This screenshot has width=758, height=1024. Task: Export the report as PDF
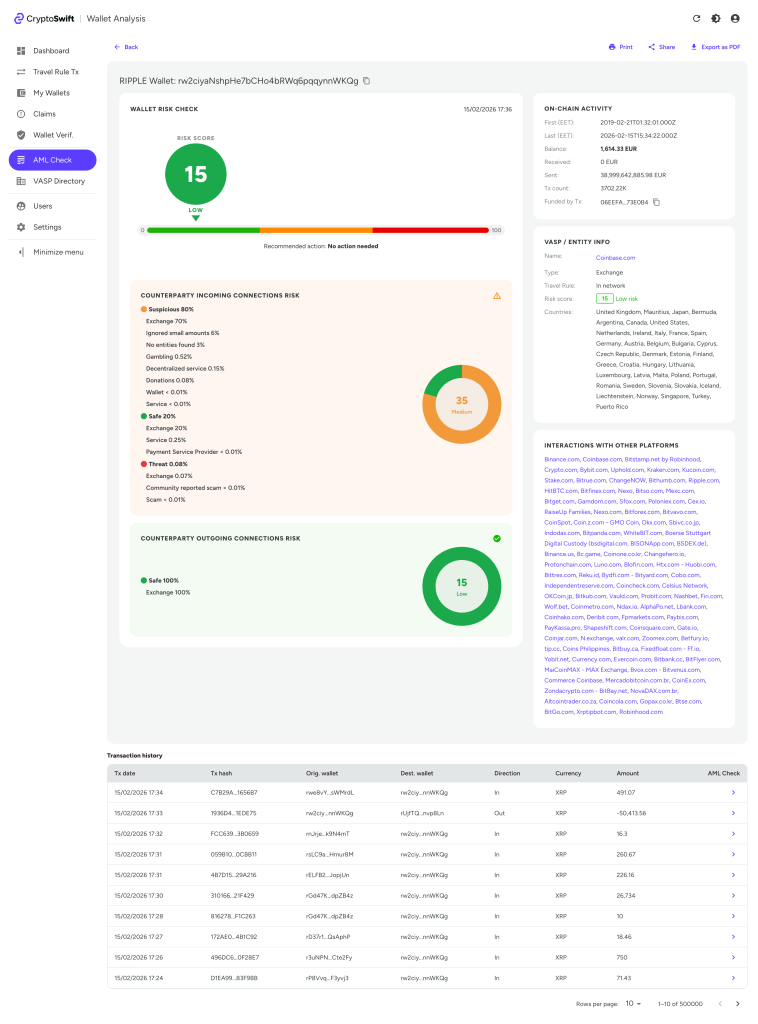[715, 47]
